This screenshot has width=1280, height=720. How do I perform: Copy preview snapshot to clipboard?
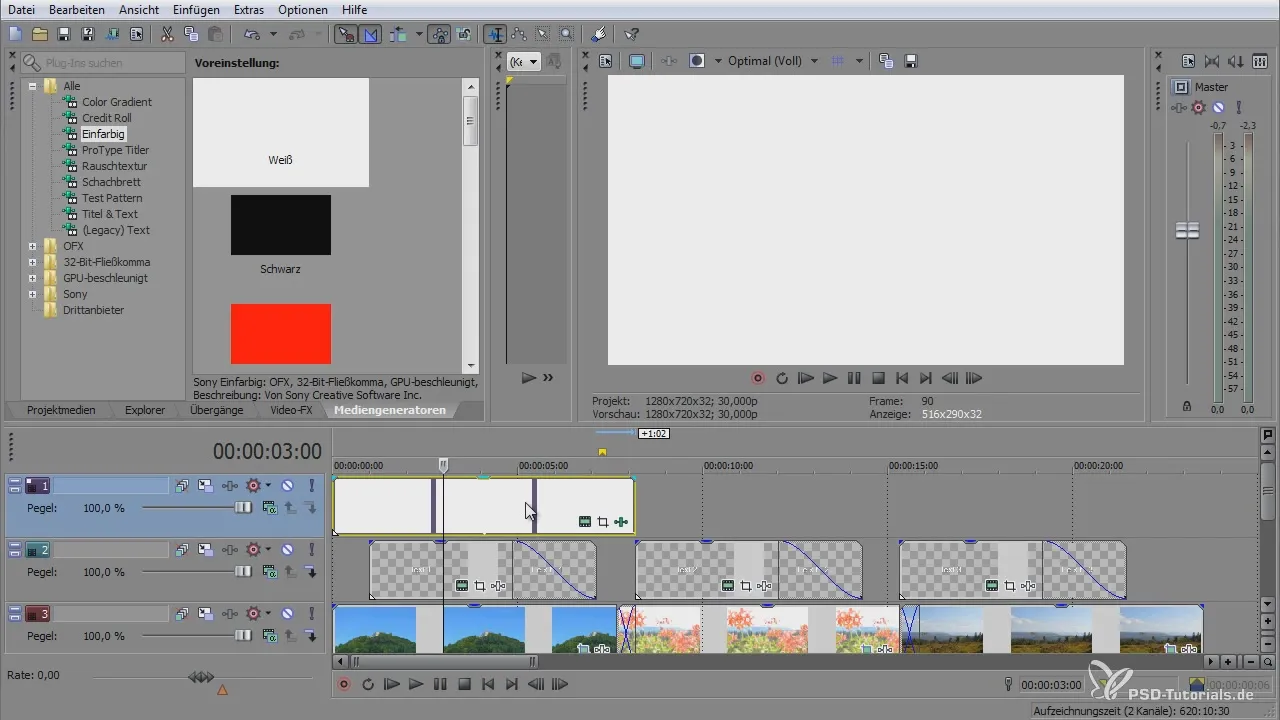click(886, 61)
